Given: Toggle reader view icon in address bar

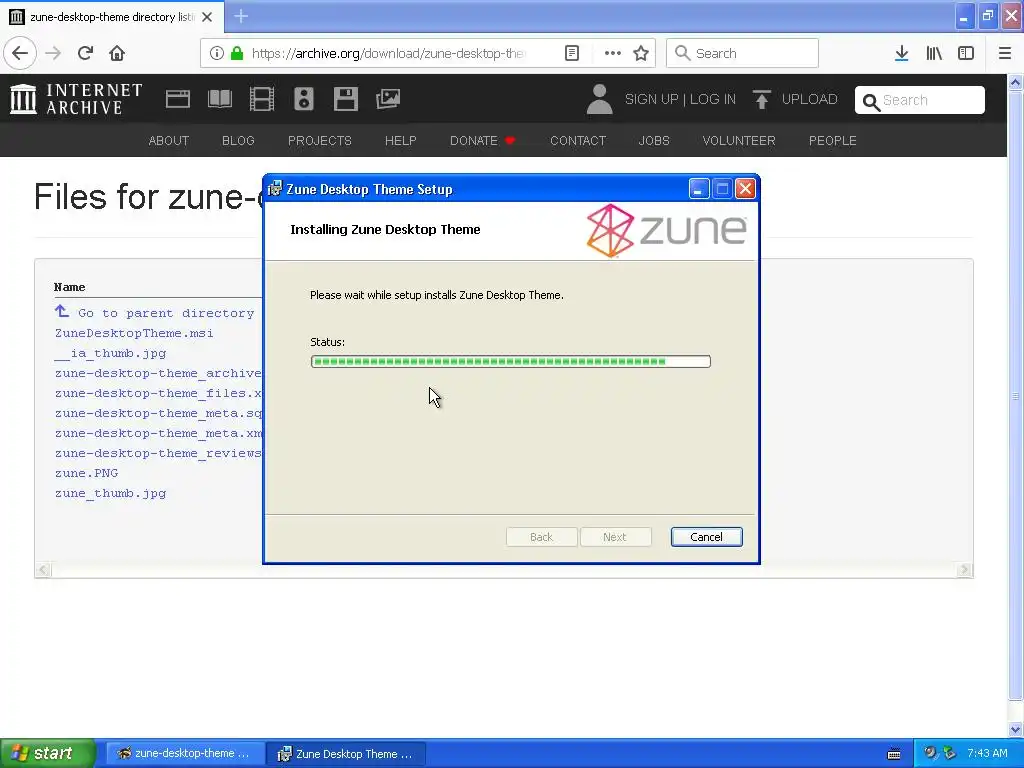Looking at the screenshot, I should pyautogui.click(x=571, y=53).
